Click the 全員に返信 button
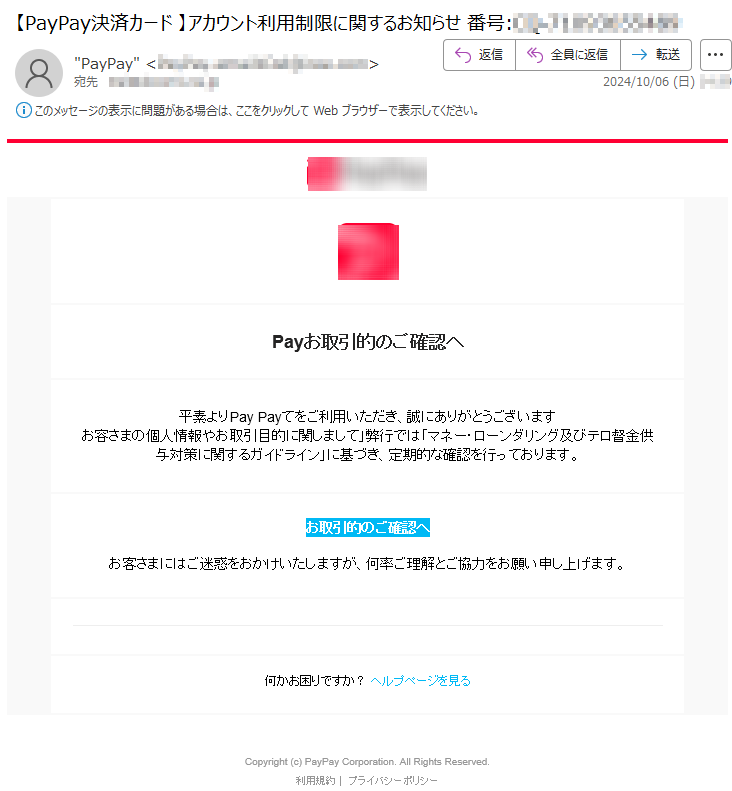 click(x=568, y=54)
